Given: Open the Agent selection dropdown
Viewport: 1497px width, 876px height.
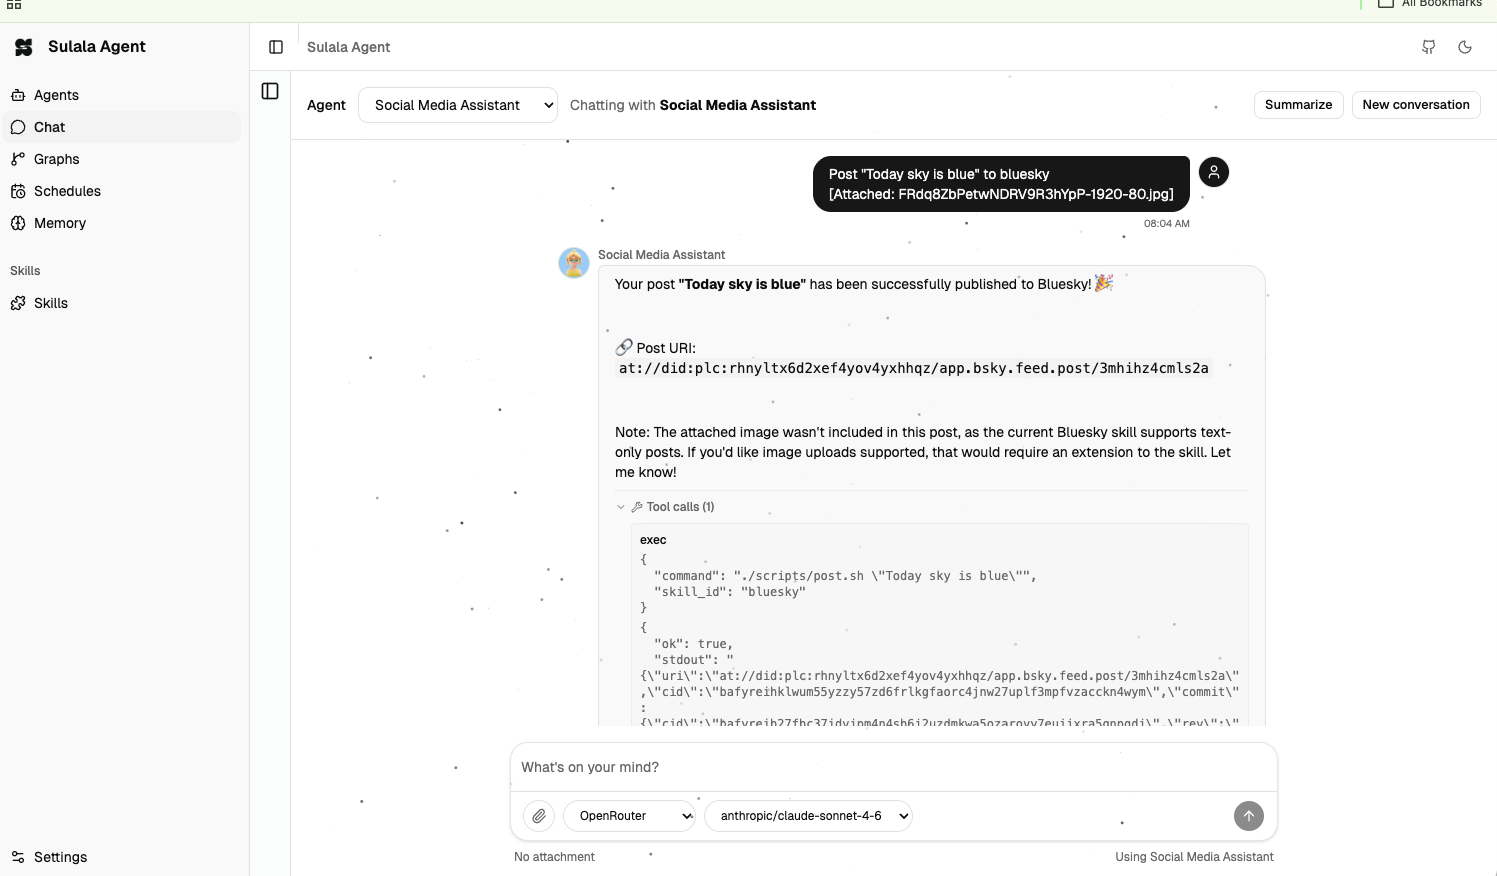Looking at the screenshot, I should point(458,105).
